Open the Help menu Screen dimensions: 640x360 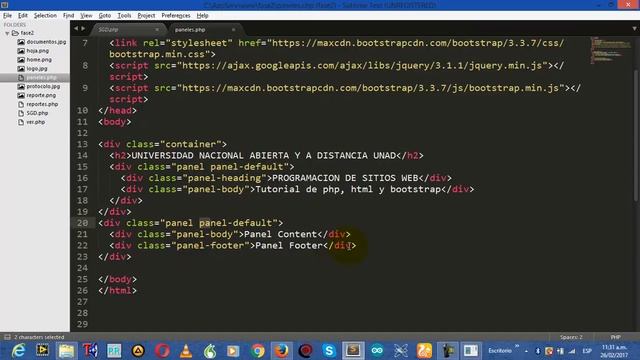(202, 16)
